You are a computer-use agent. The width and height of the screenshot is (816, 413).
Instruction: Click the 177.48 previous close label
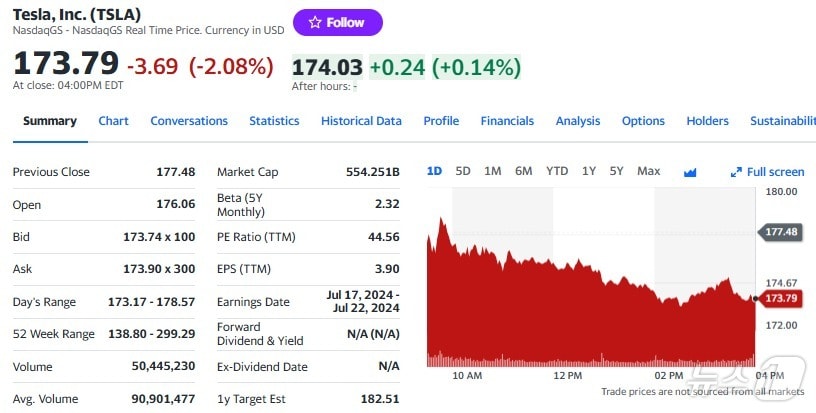point(780,232)
